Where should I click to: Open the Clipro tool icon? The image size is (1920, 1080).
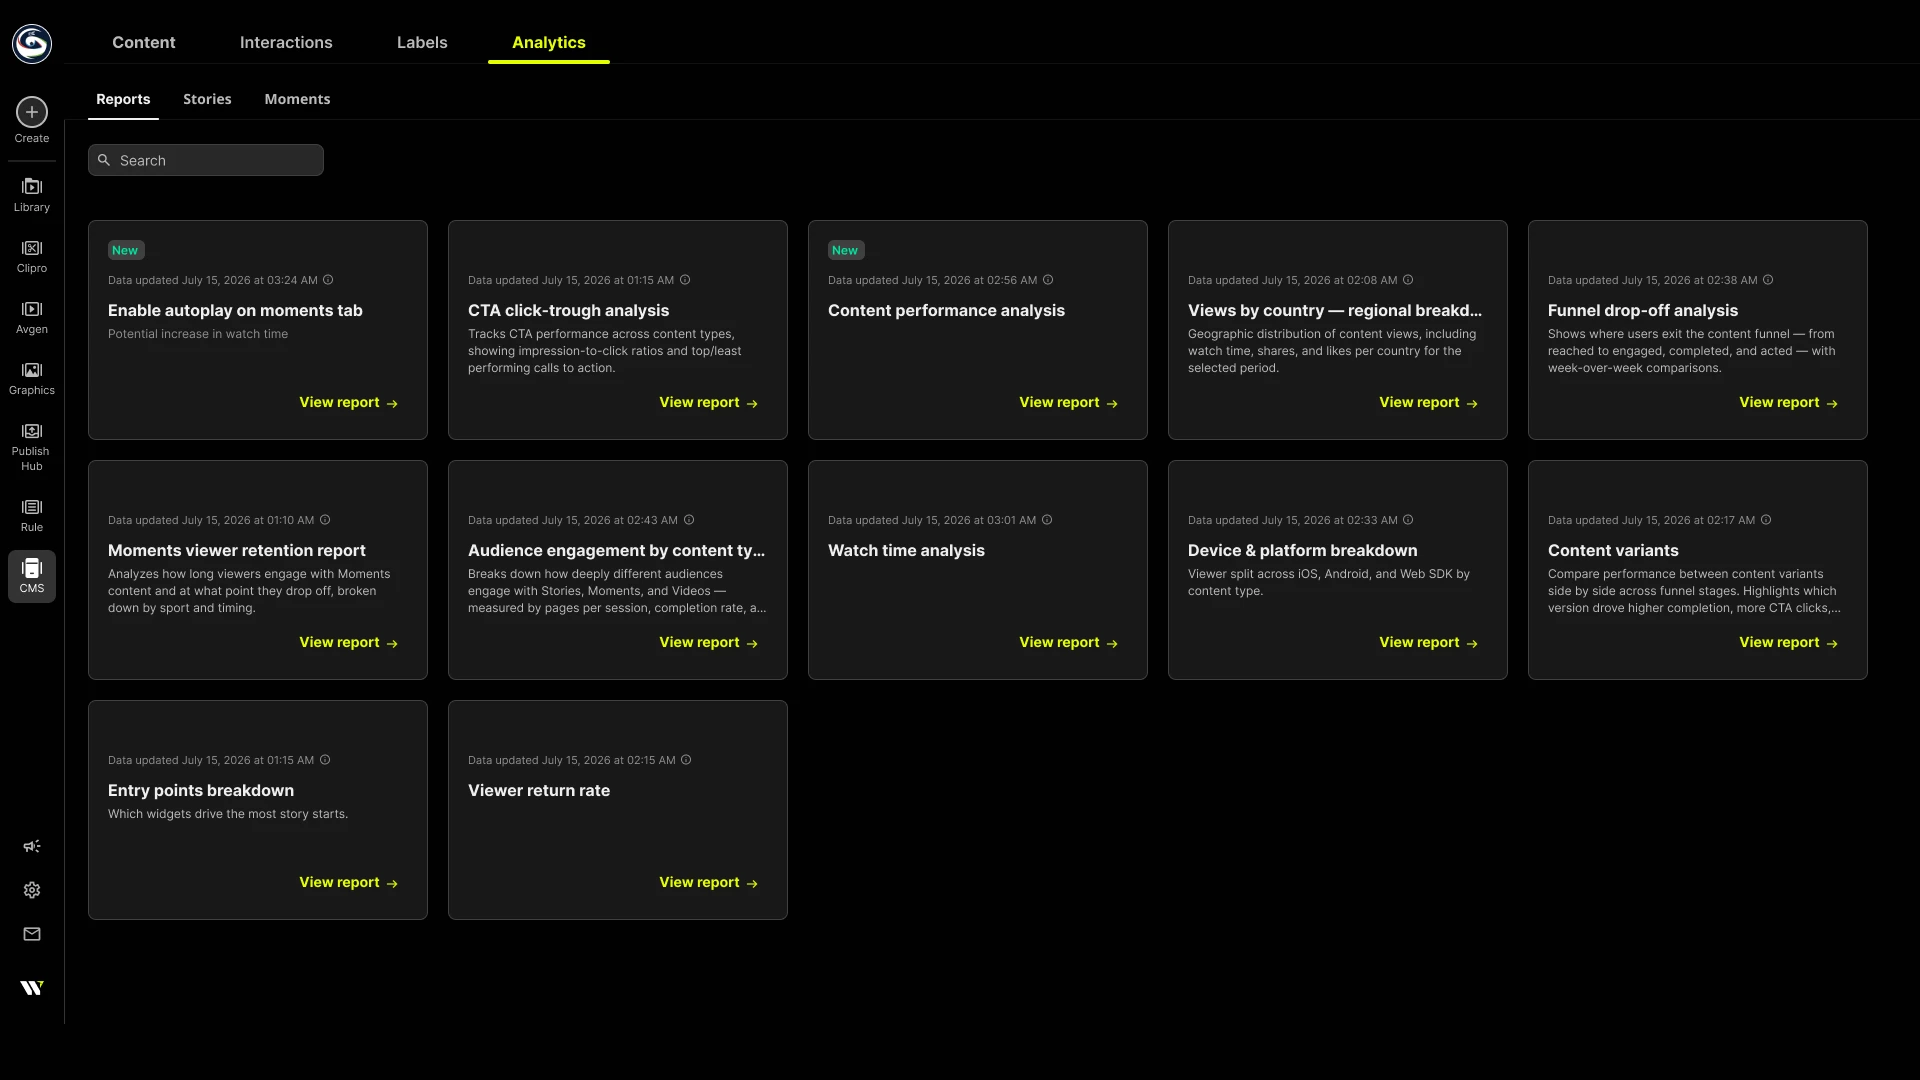(32, 248)
